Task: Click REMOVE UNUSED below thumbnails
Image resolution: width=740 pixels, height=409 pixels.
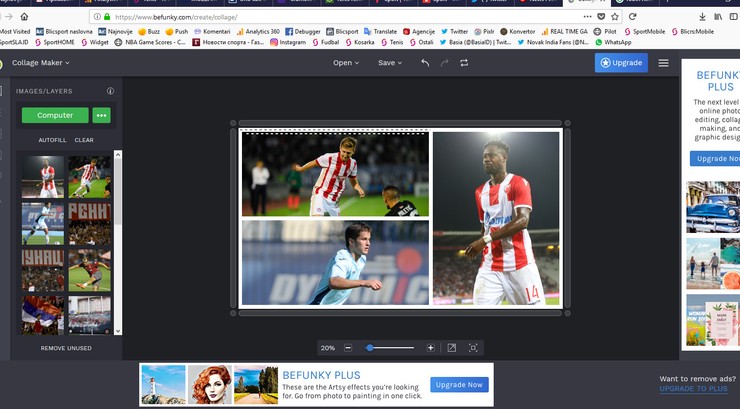Action: (x=66, y=348)
